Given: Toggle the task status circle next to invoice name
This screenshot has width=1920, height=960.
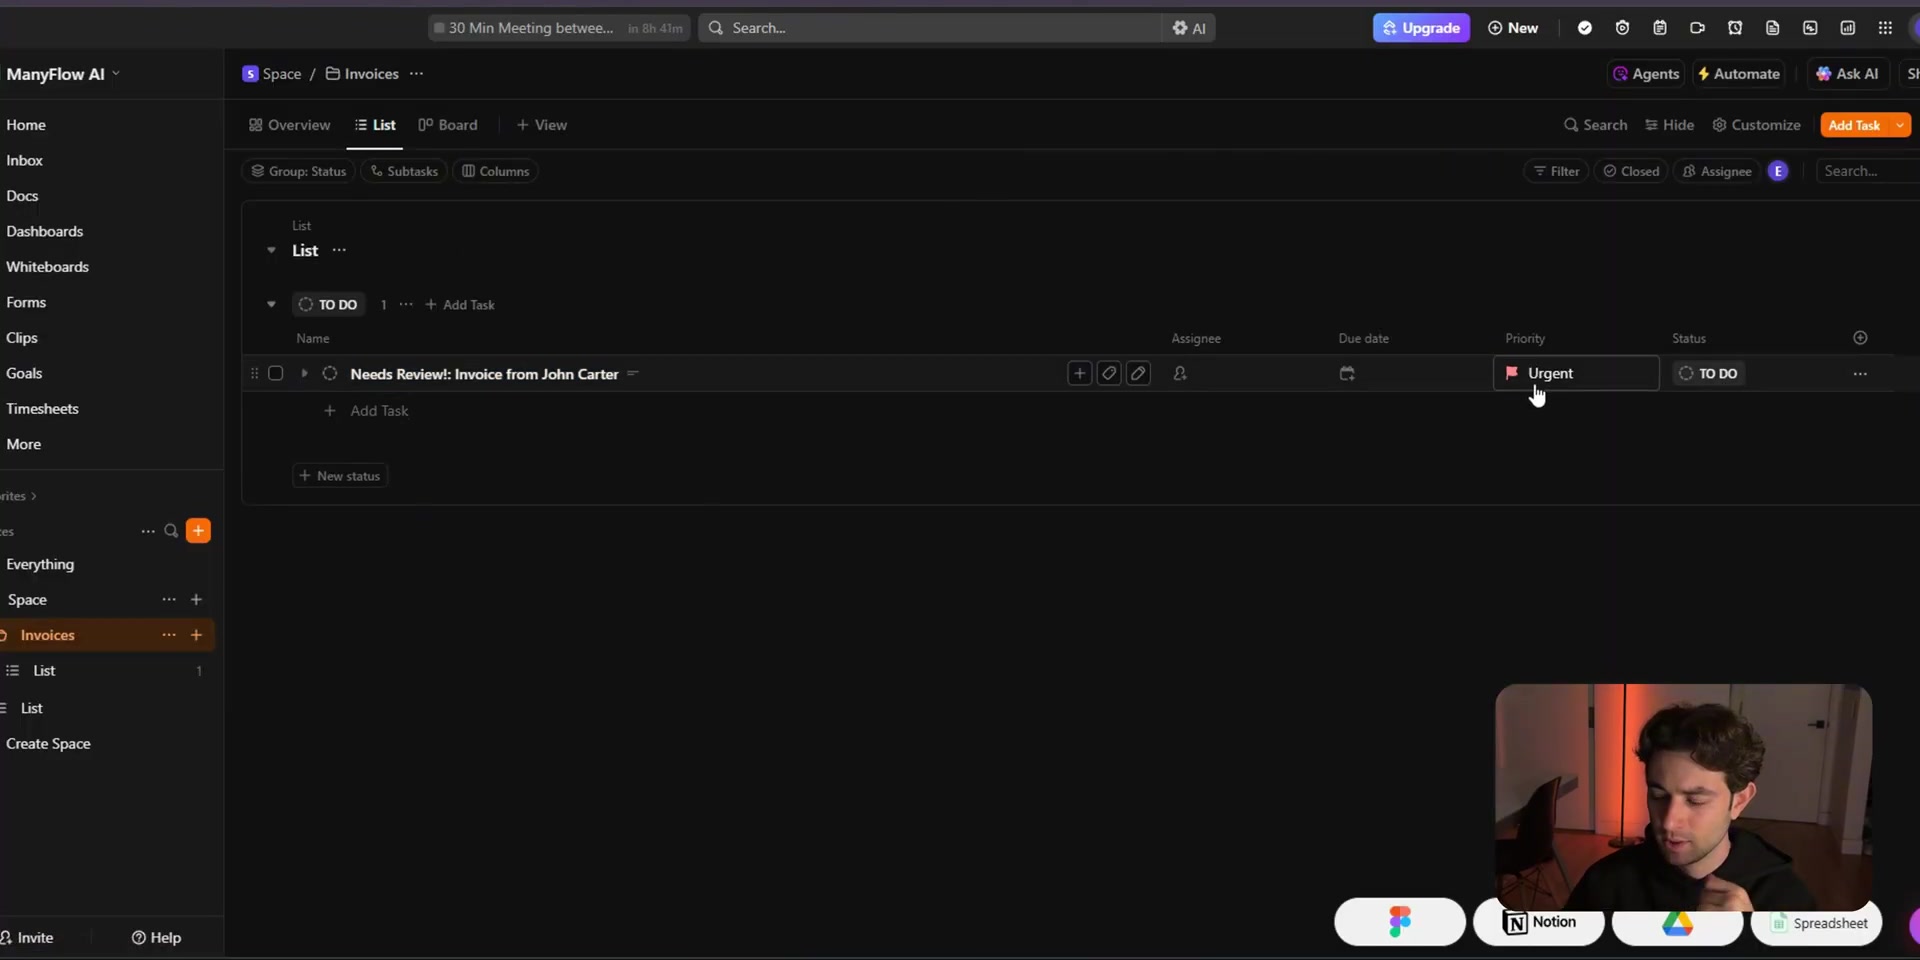Looking at the screenshot, I should pyautogui.click(x=330, y=374).
